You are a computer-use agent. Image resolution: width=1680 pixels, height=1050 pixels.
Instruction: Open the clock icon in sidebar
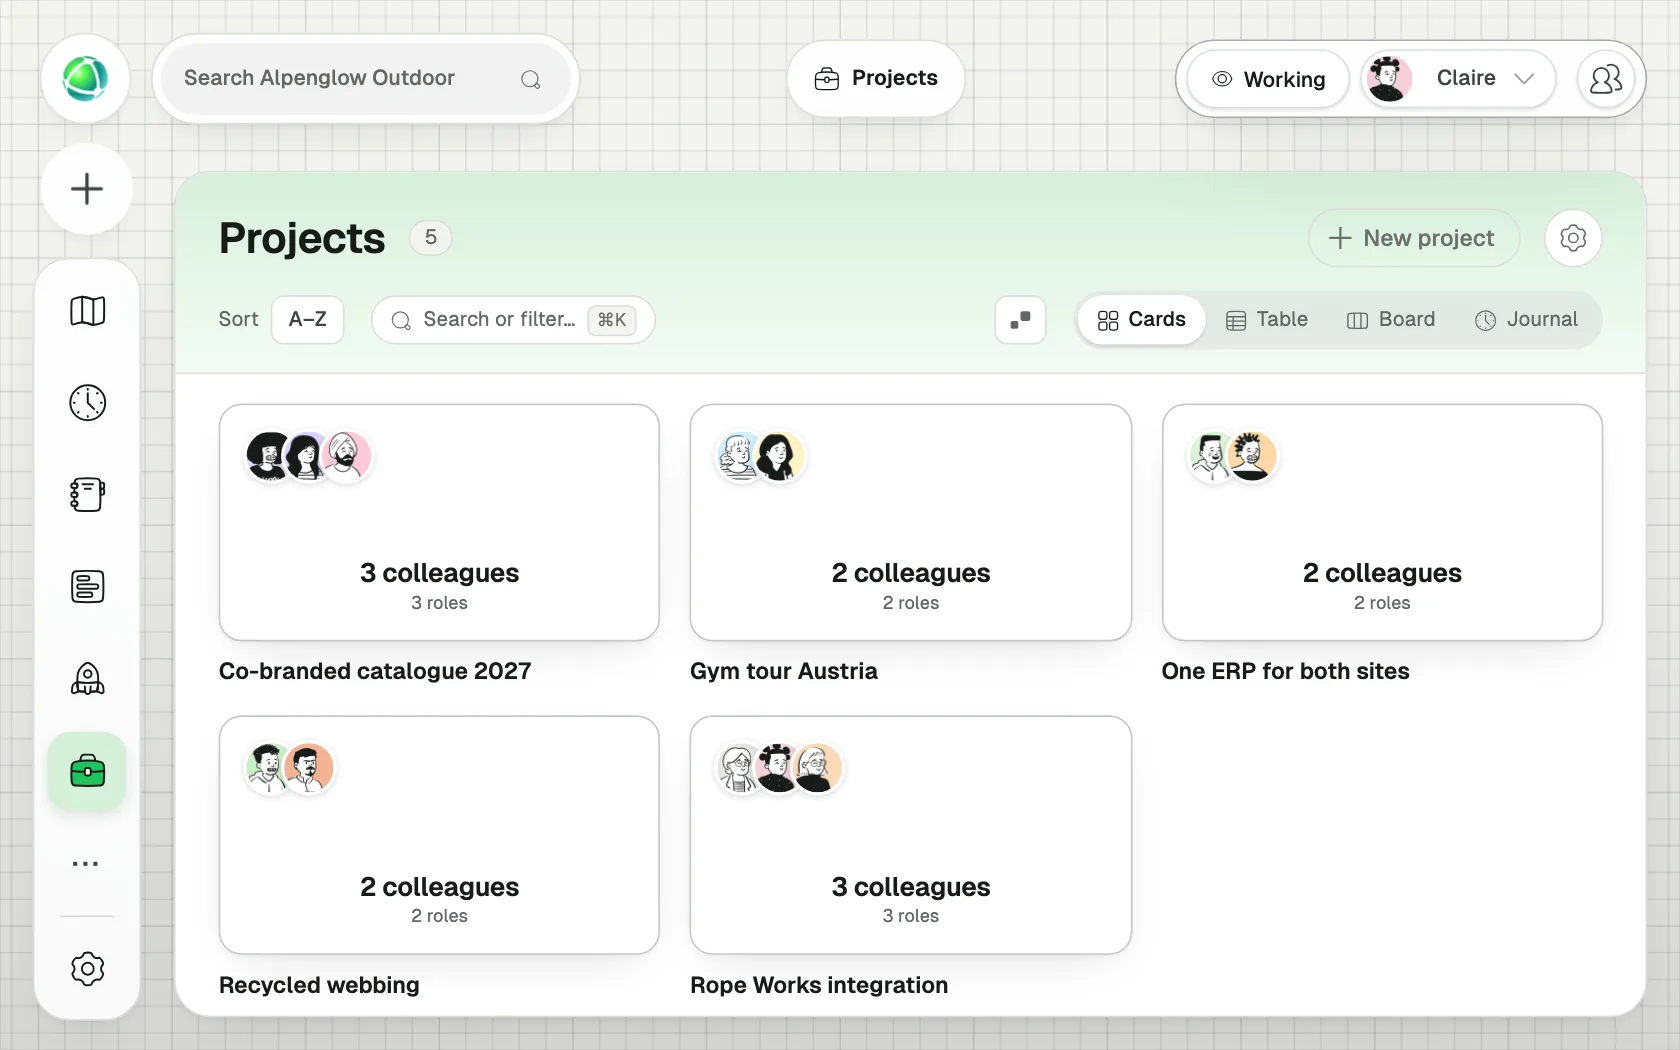88,403
